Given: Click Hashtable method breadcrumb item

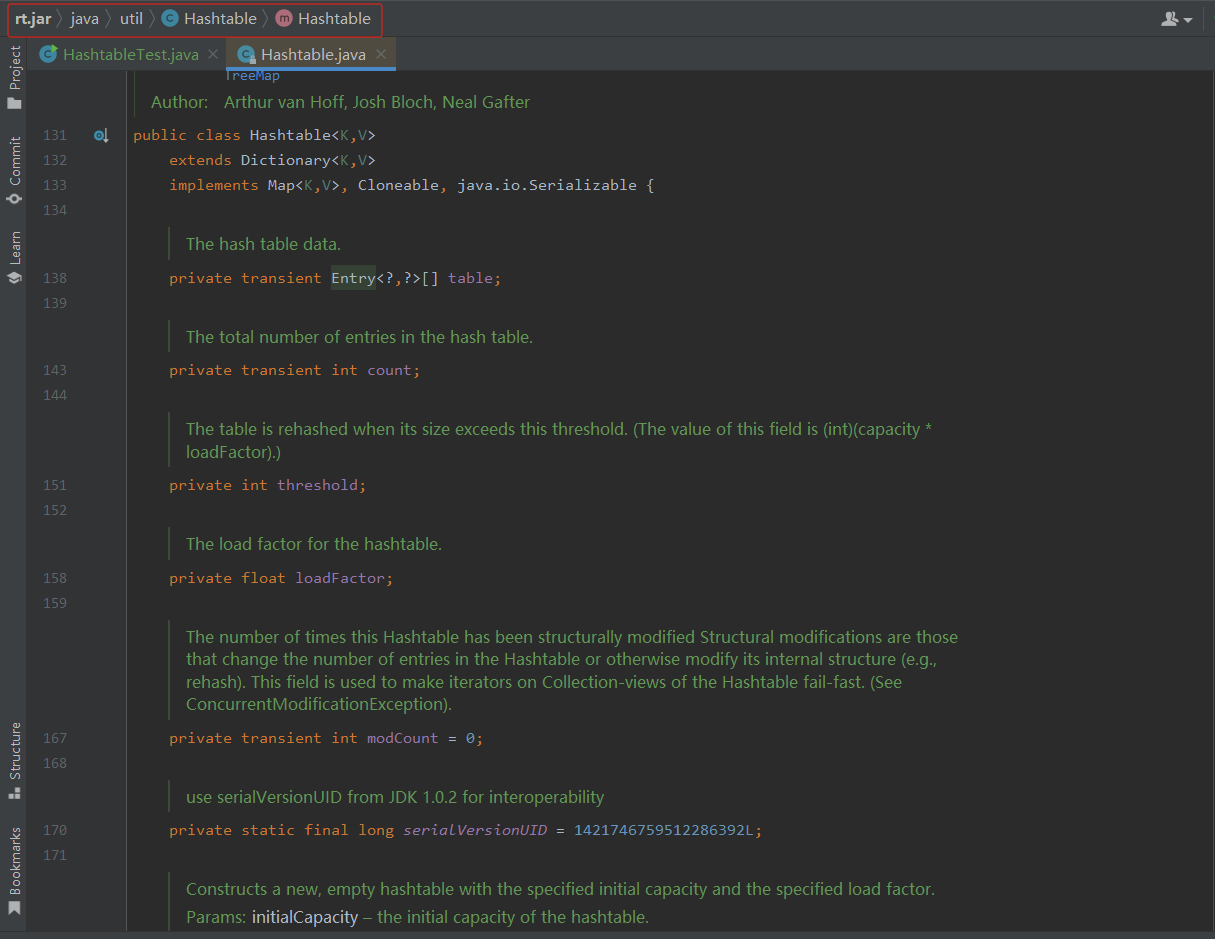Looking at the screenshot, I should coord(322,18).
